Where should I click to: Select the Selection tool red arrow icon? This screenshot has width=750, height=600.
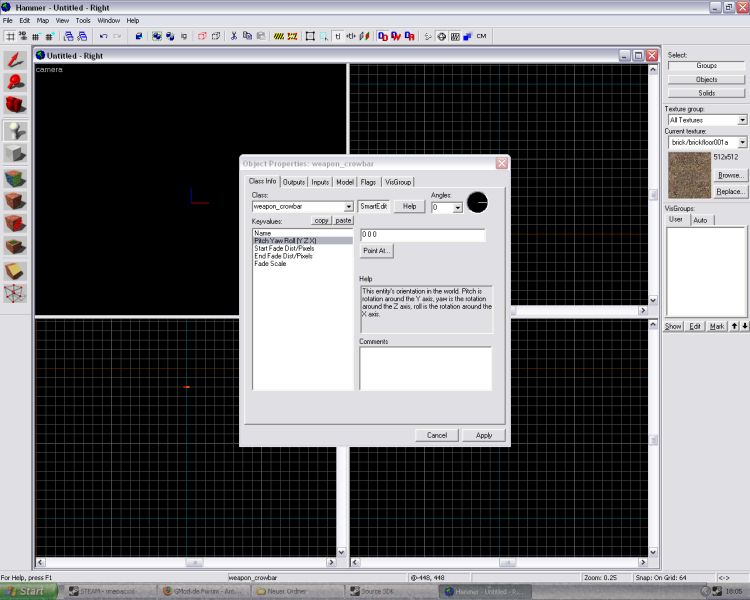pyautogui.click(x=16, y=60)
